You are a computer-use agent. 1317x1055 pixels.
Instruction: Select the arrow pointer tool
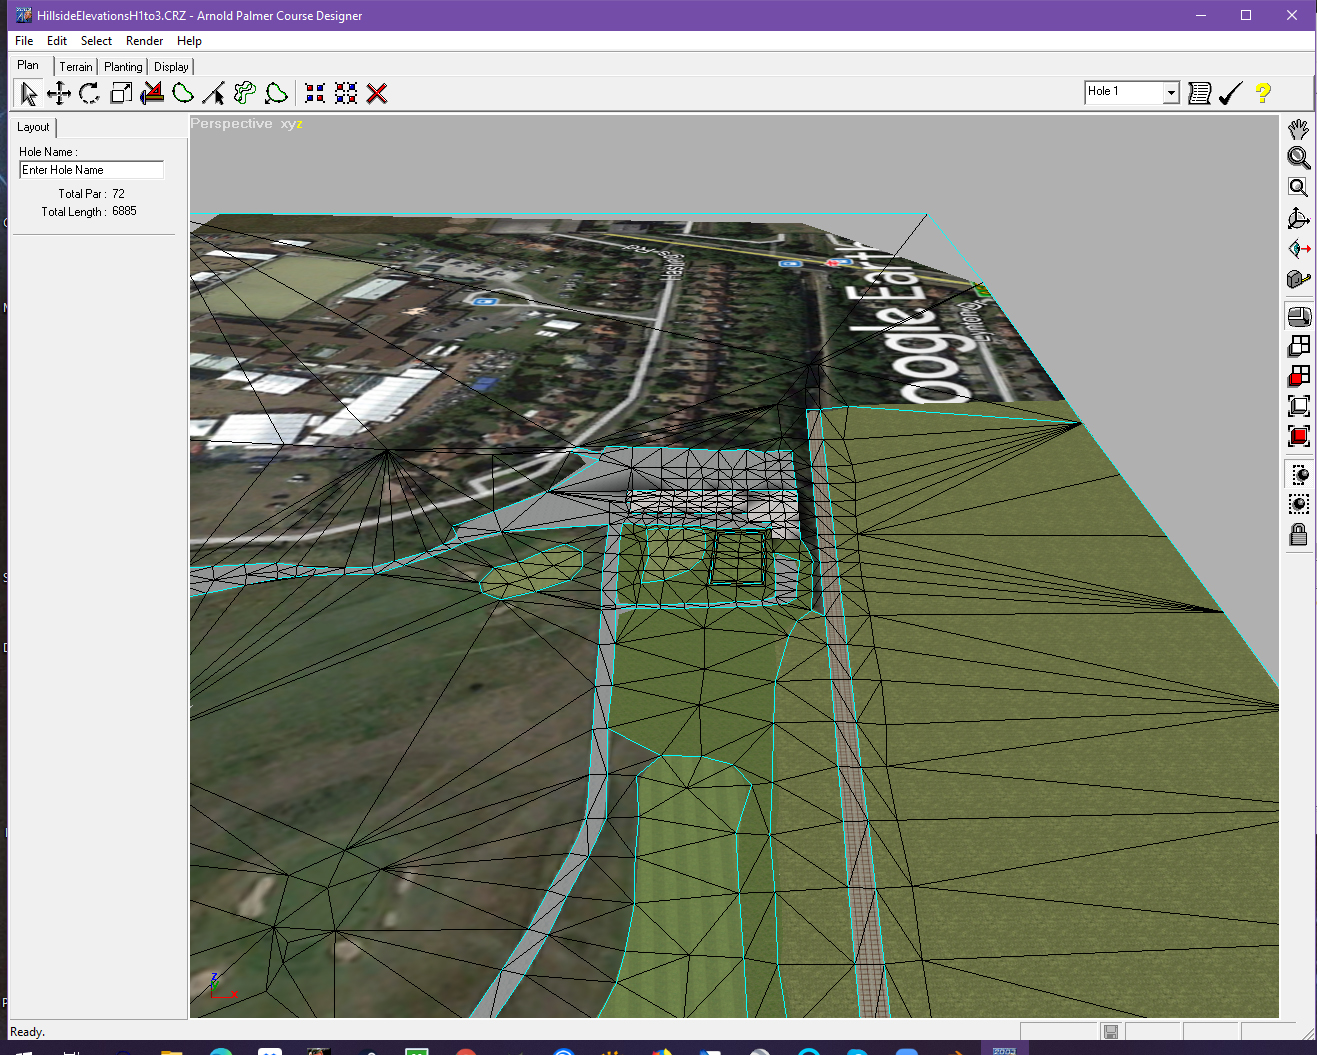pyautogui.click(x=28, y=94)
